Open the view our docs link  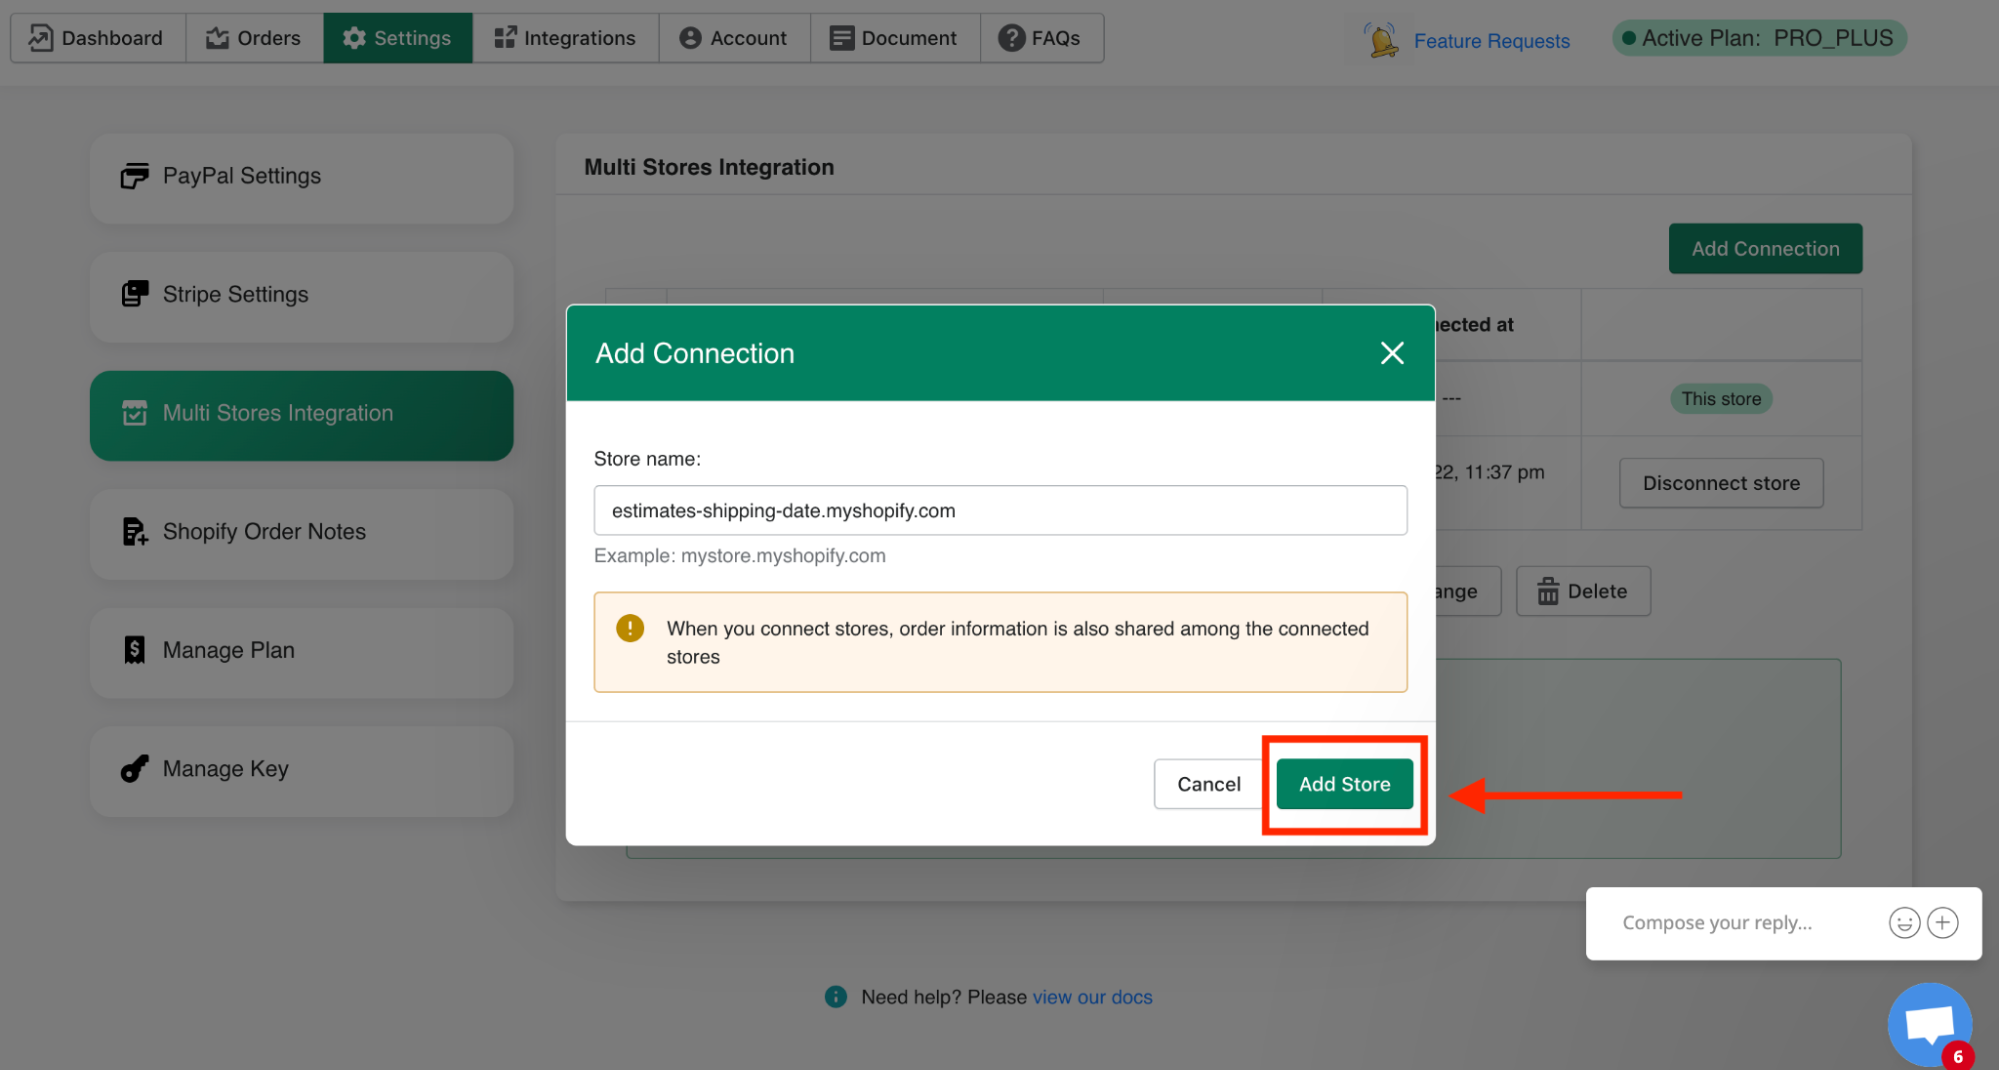pyautogui.click(x=1092, y=996)
